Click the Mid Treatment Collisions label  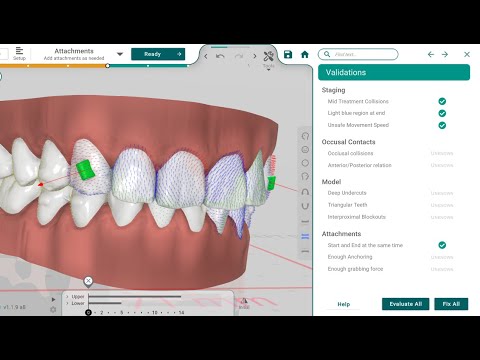[358, 101]
